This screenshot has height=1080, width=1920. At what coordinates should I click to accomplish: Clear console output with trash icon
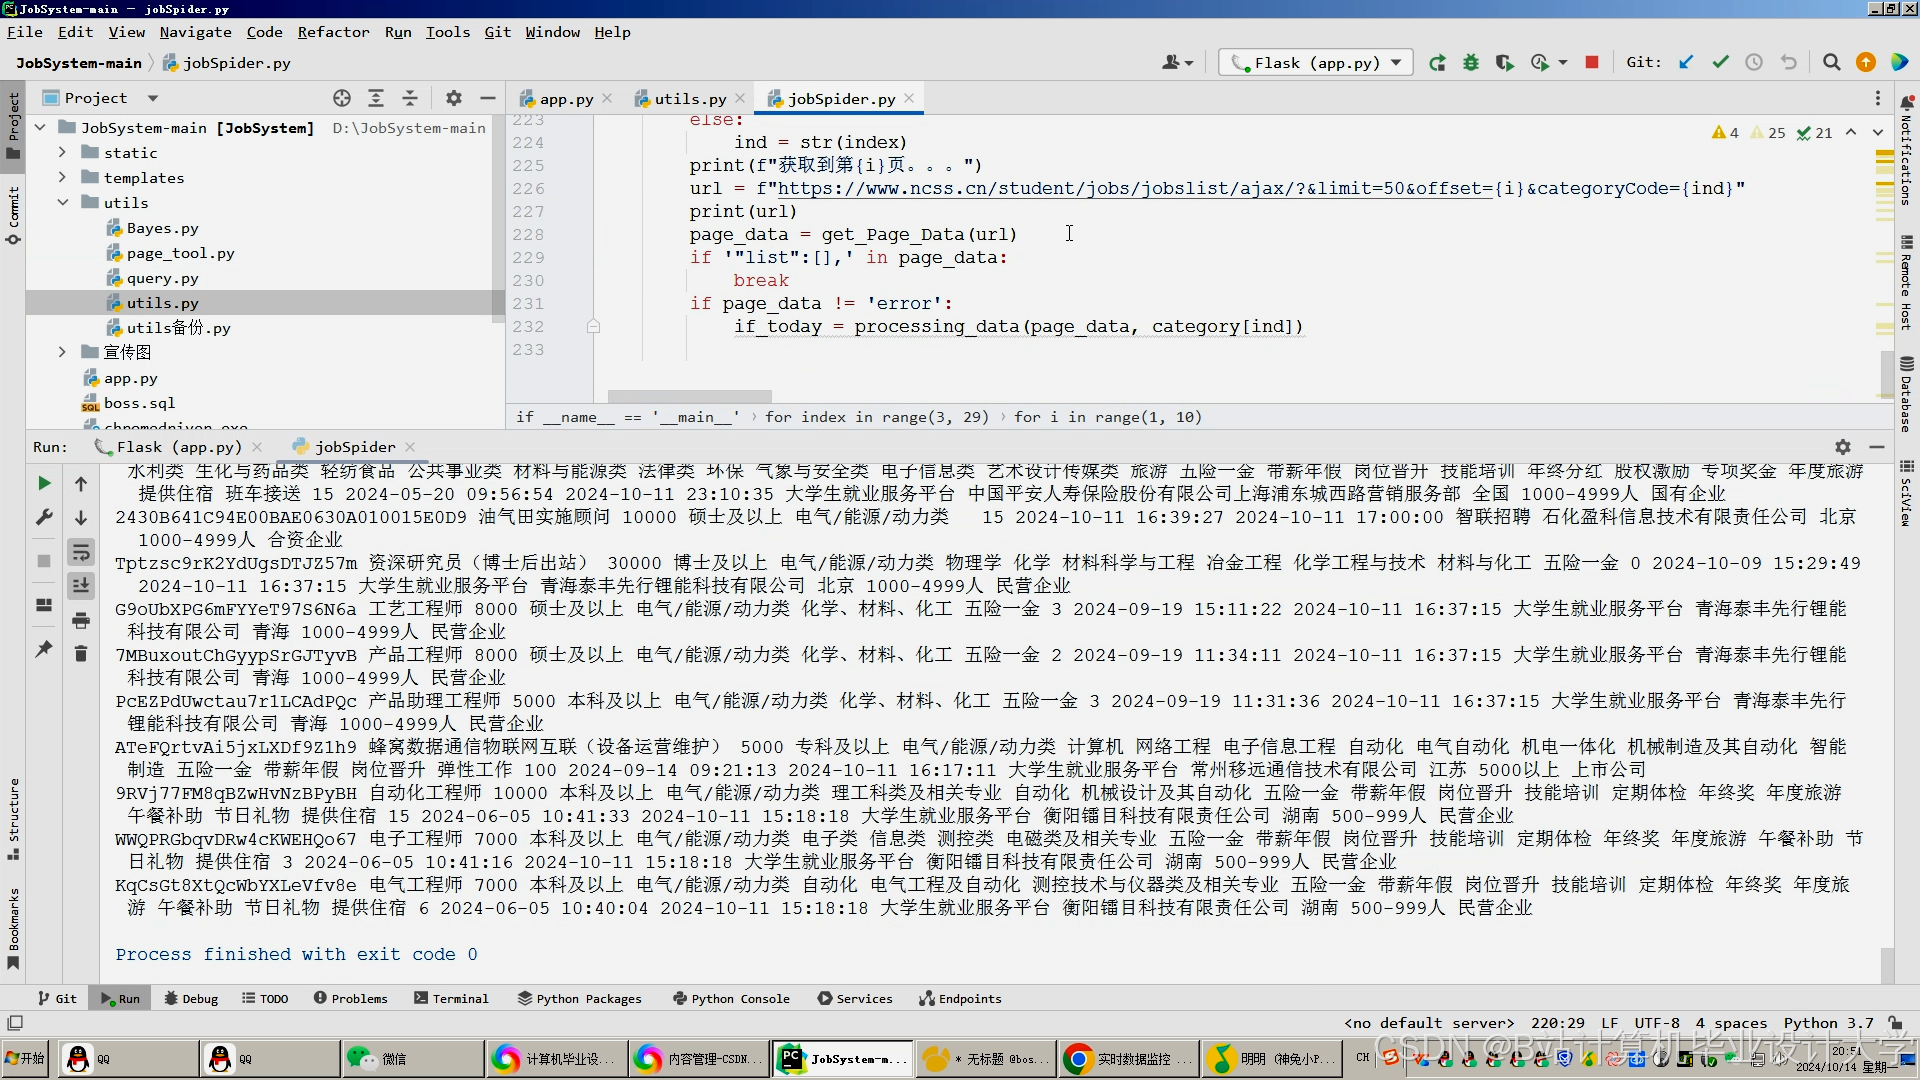pyautogui.click(x=81, y=654)
